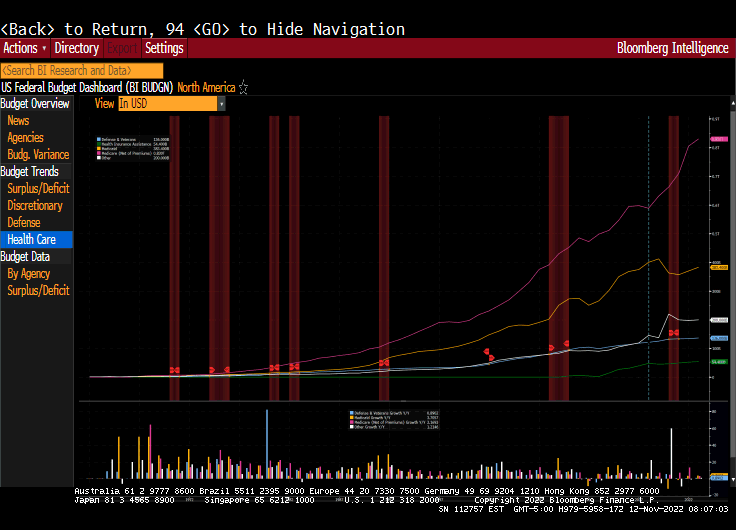Click the white Other value label on axis
Viewport: 736px width, 530px height.
[x=717, y=320]
